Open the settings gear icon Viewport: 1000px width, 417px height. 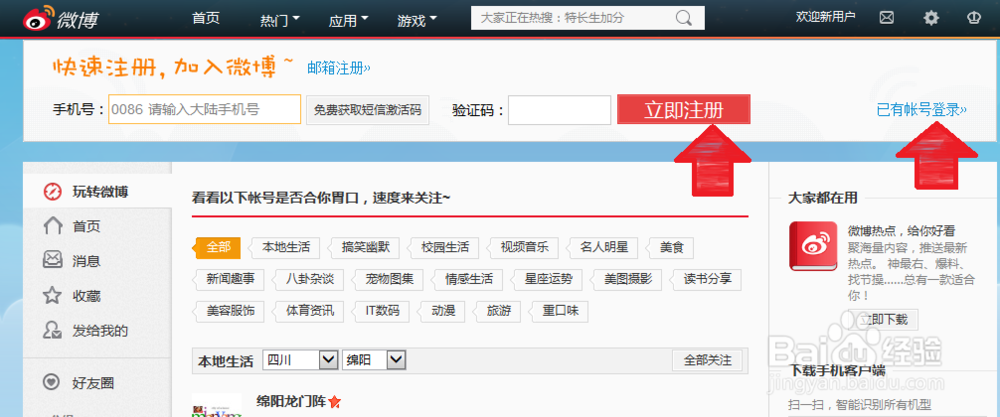(931, 18)
